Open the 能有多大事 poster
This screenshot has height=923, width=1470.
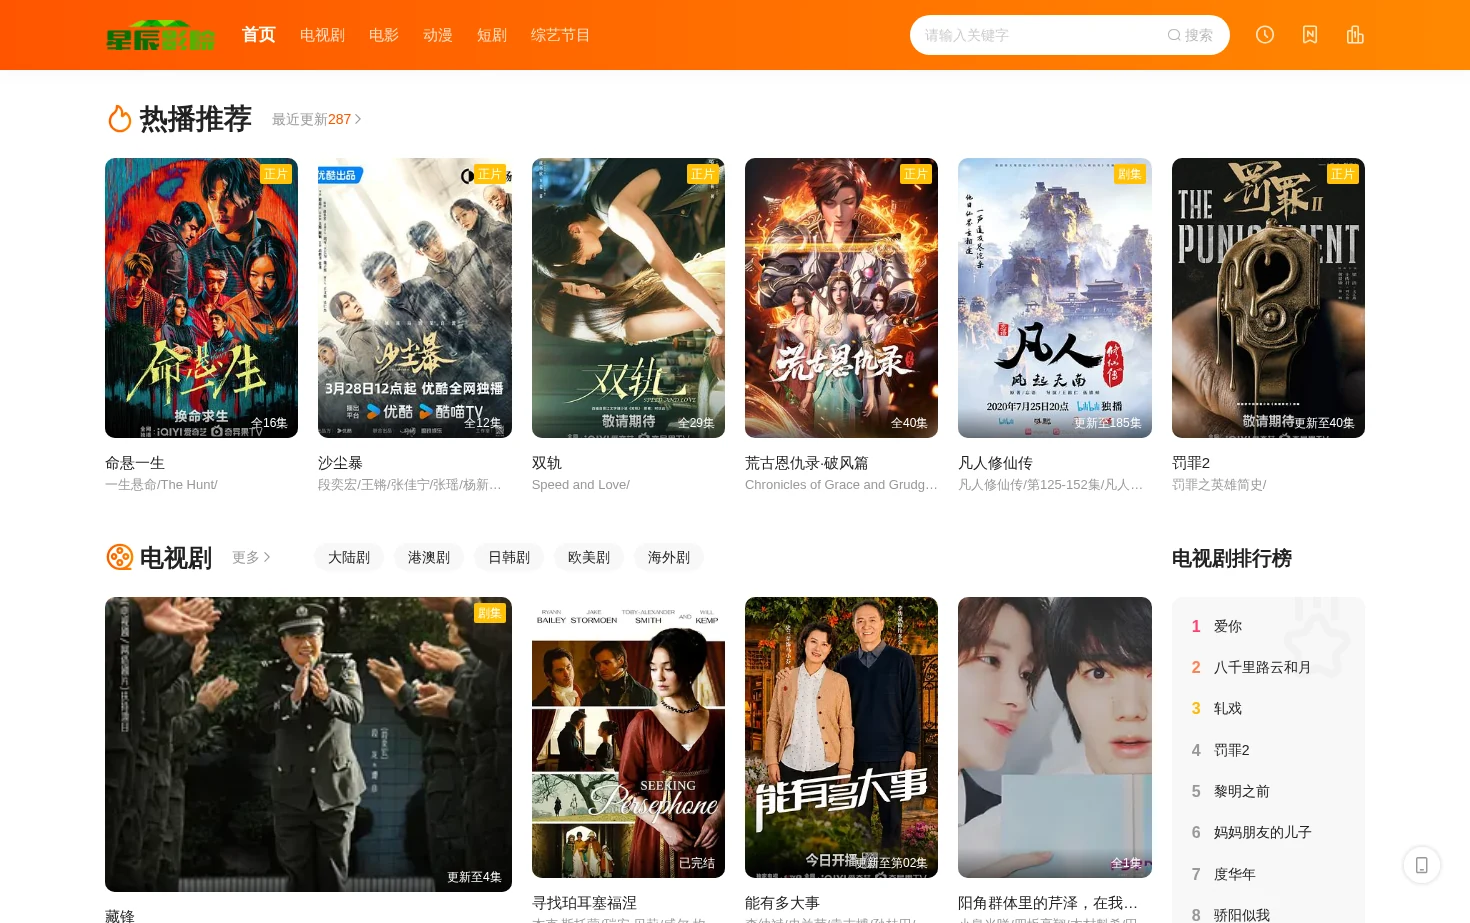pyautogui.click(x=841, y=738)
